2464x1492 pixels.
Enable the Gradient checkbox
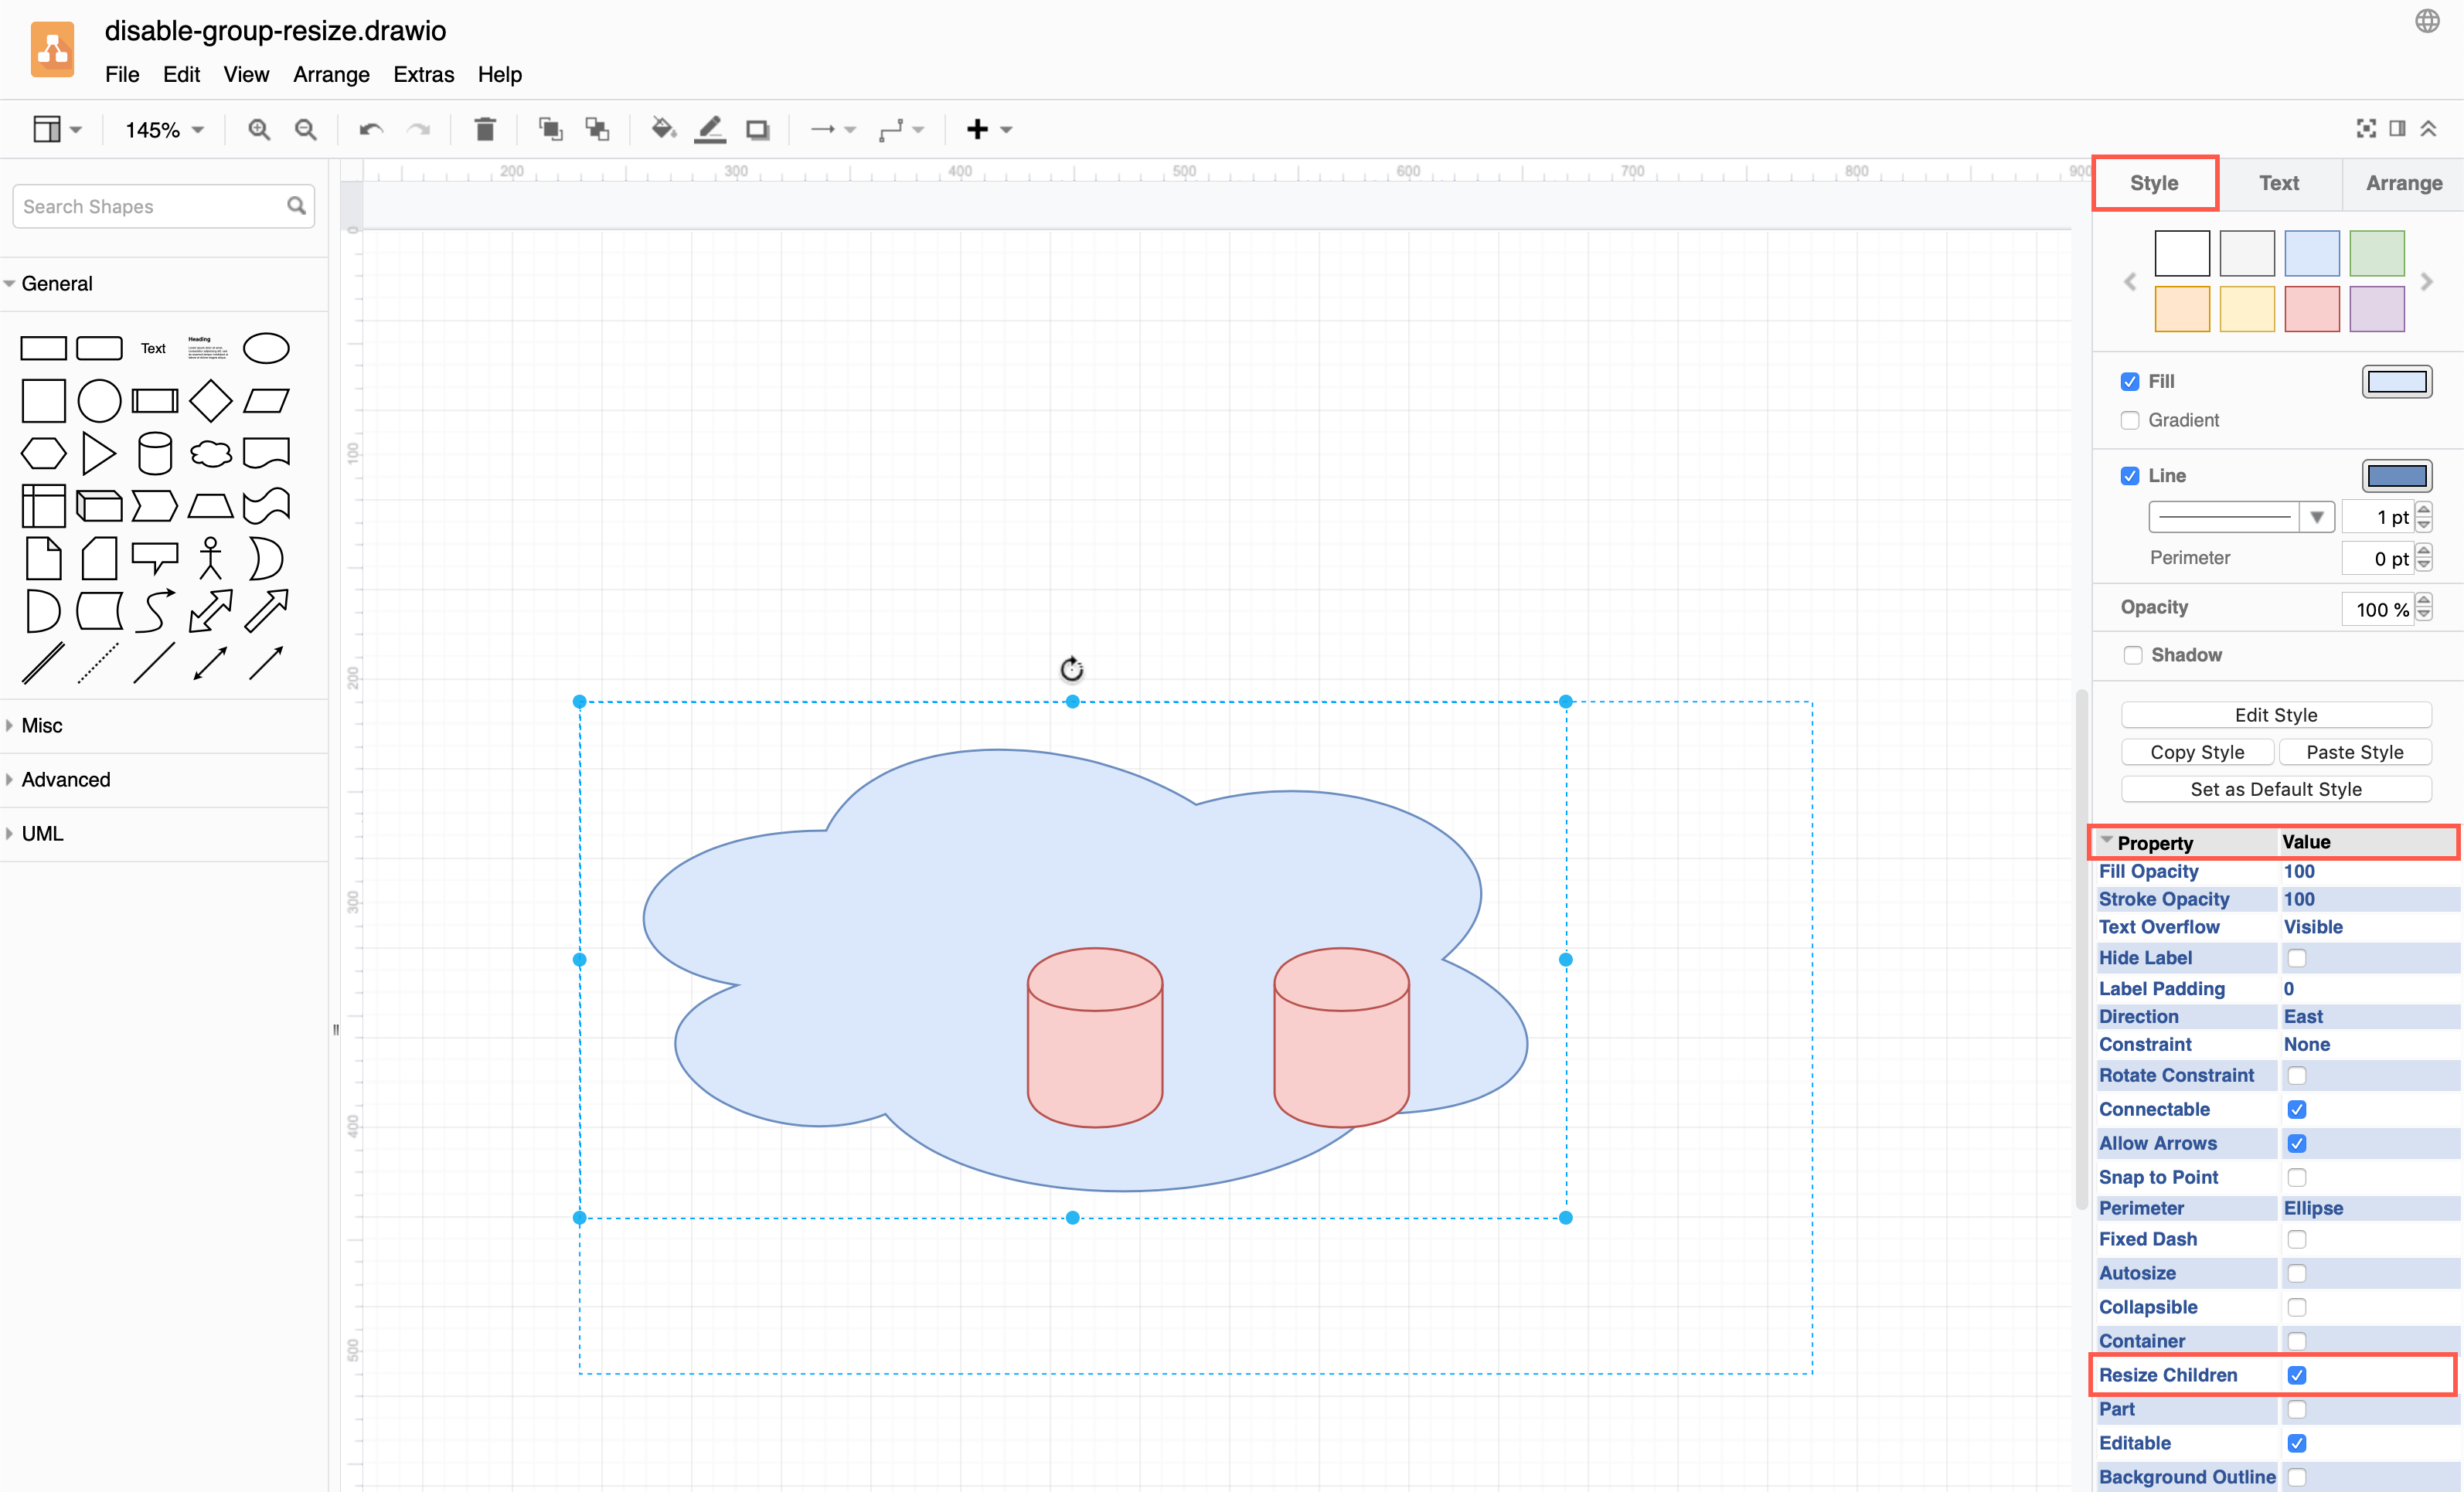coord(2130,420)
